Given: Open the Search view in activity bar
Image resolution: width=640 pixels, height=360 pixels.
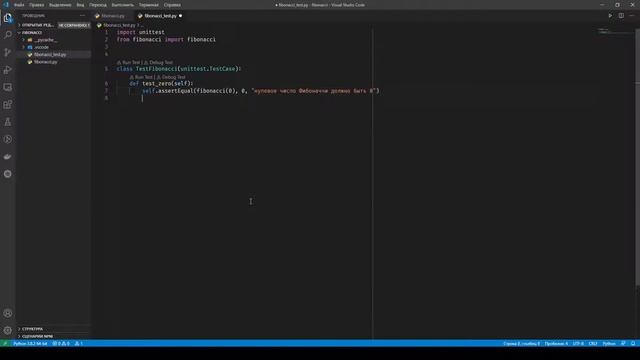Looking at the screenshot, I should [8, 35].
